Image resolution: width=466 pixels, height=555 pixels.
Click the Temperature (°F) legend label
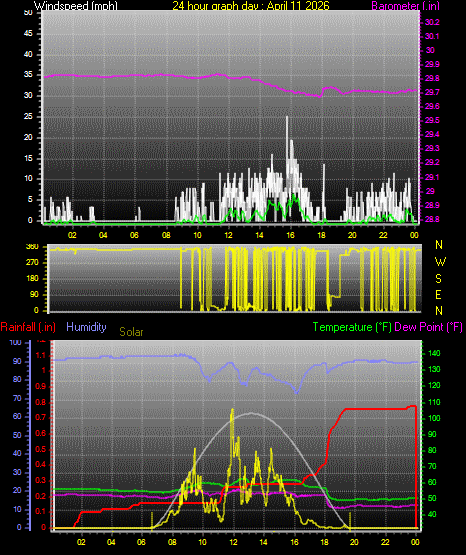point(352,327)
